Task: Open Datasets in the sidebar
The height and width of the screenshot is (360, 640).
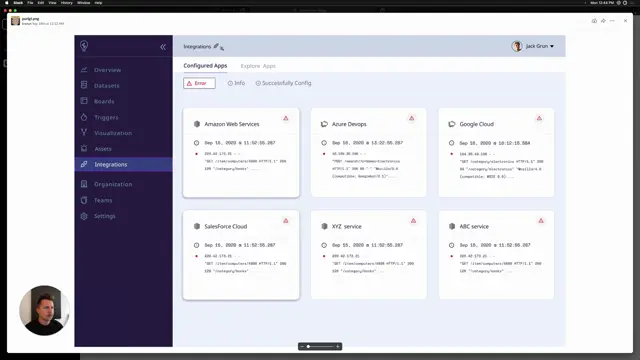Action: tap(107, 86)
